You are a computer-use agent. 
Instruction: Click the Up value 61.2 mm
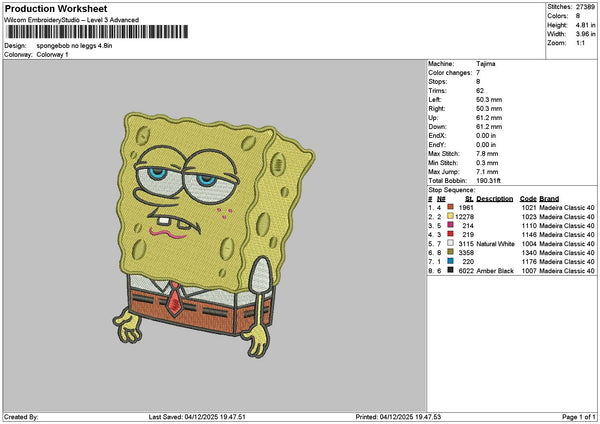[x=489, y=118]
